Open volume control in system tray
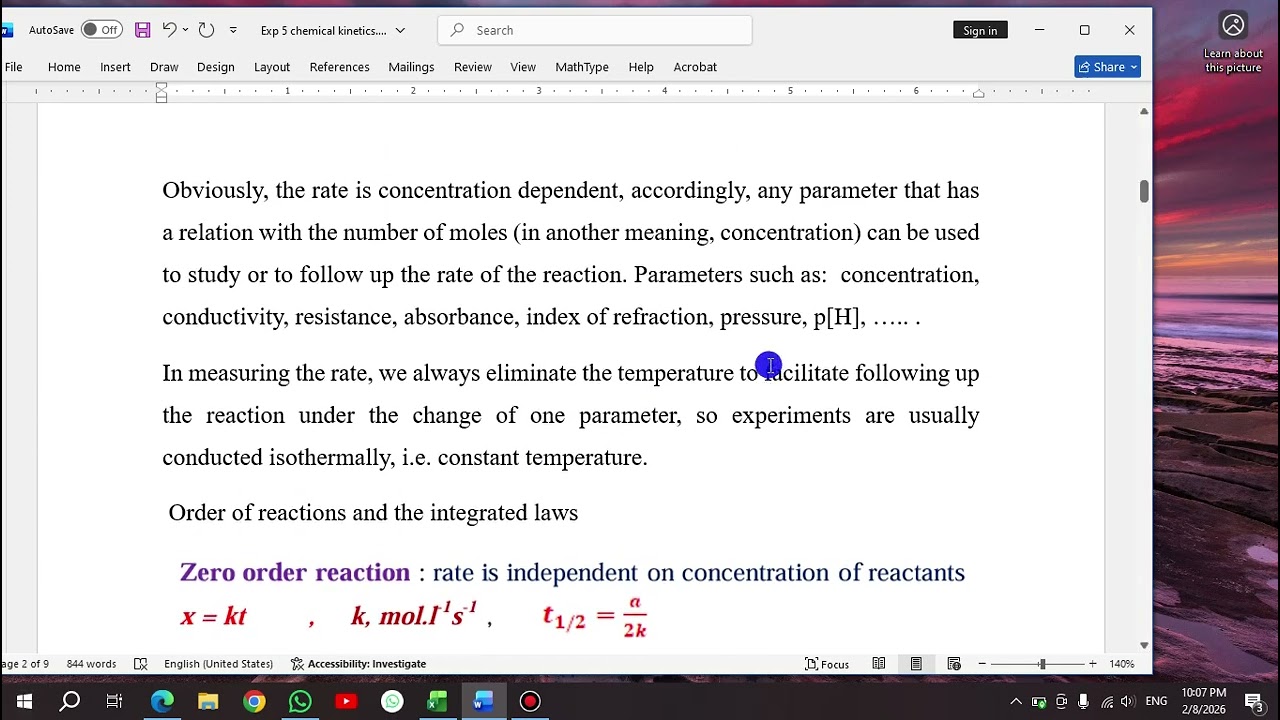1280x720 pixels. (1128, 702)
